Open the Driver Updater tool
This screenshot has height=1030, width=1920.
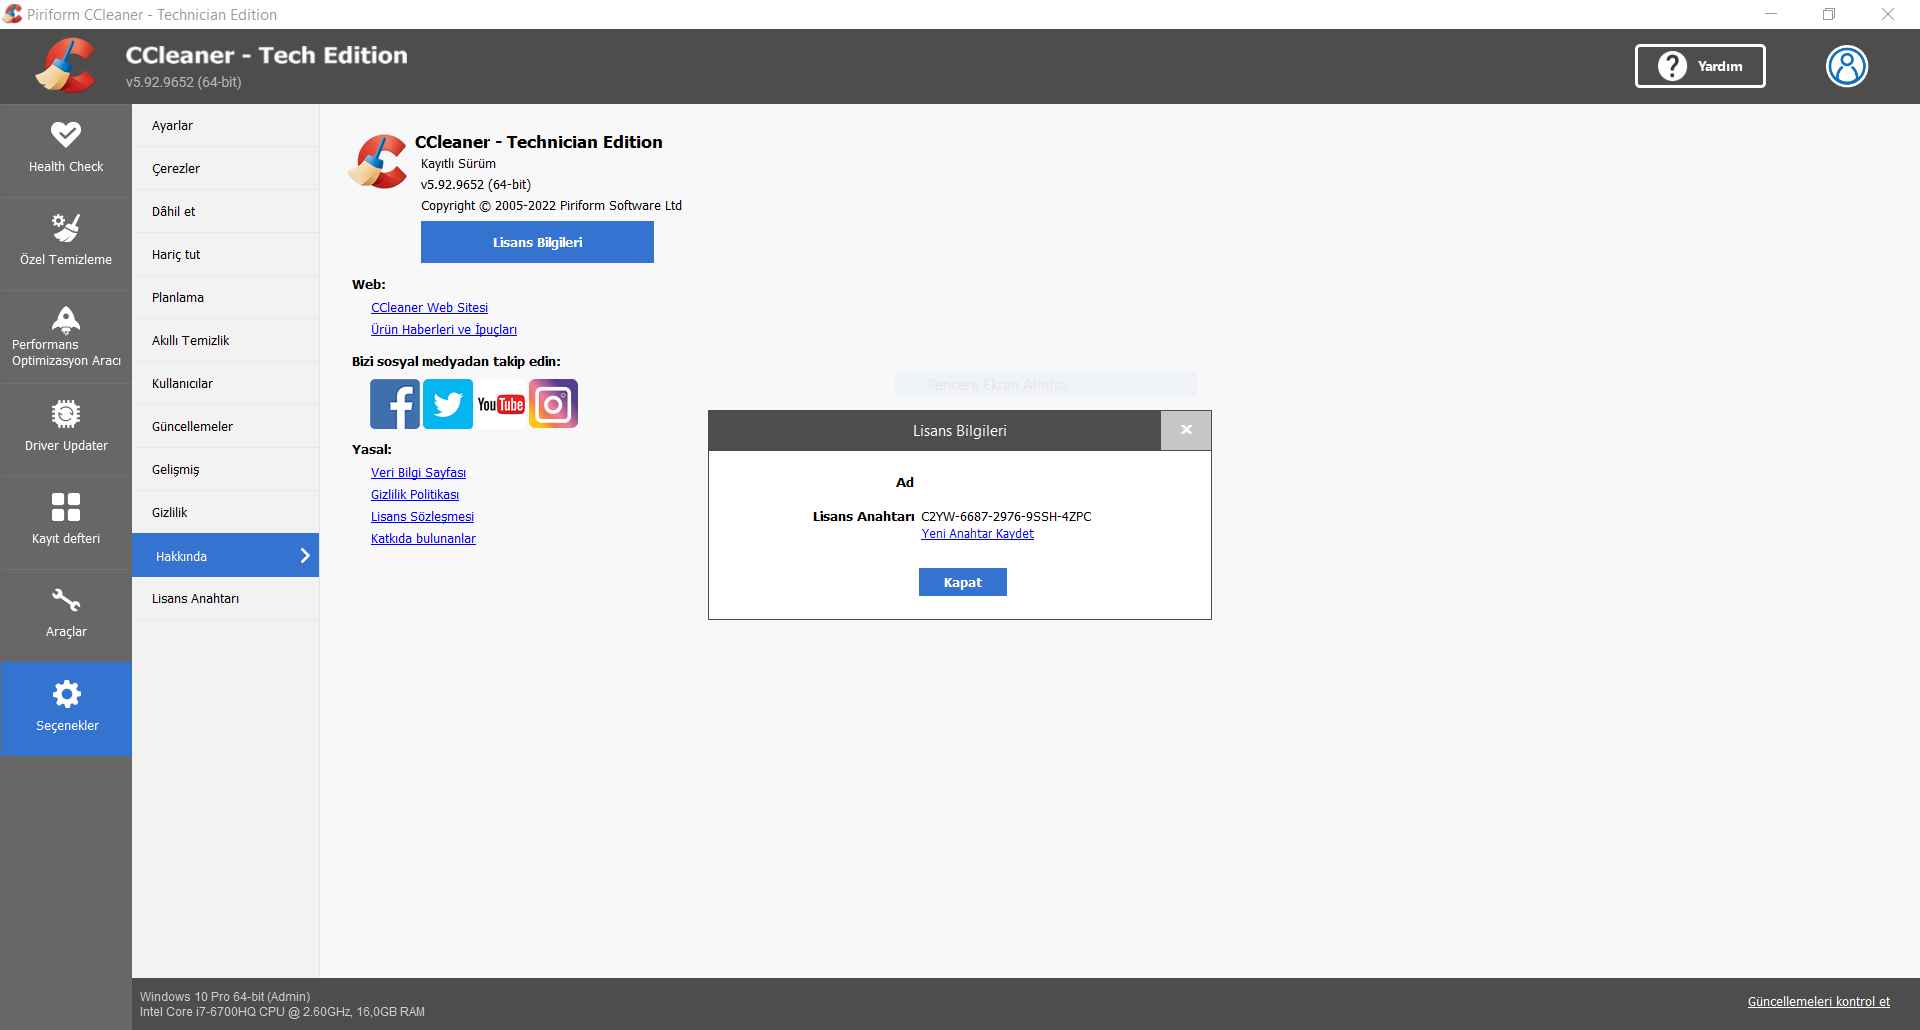click(x=66, y=426)
